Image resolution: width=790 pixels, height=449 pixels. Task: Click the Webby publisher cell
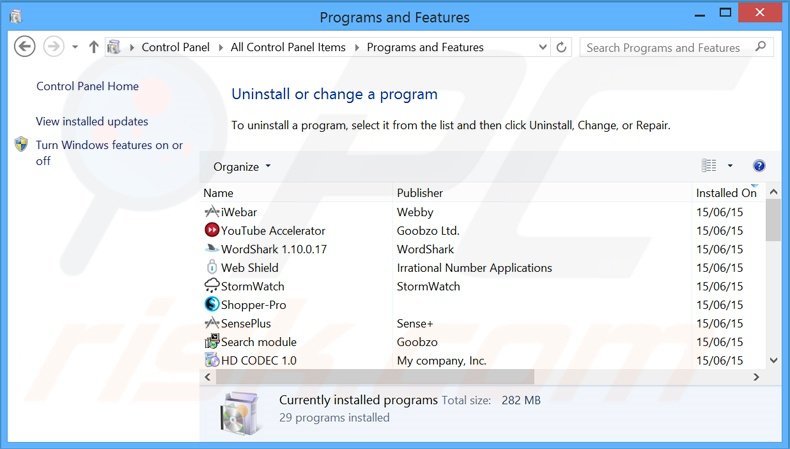click(x=415, y=212)
